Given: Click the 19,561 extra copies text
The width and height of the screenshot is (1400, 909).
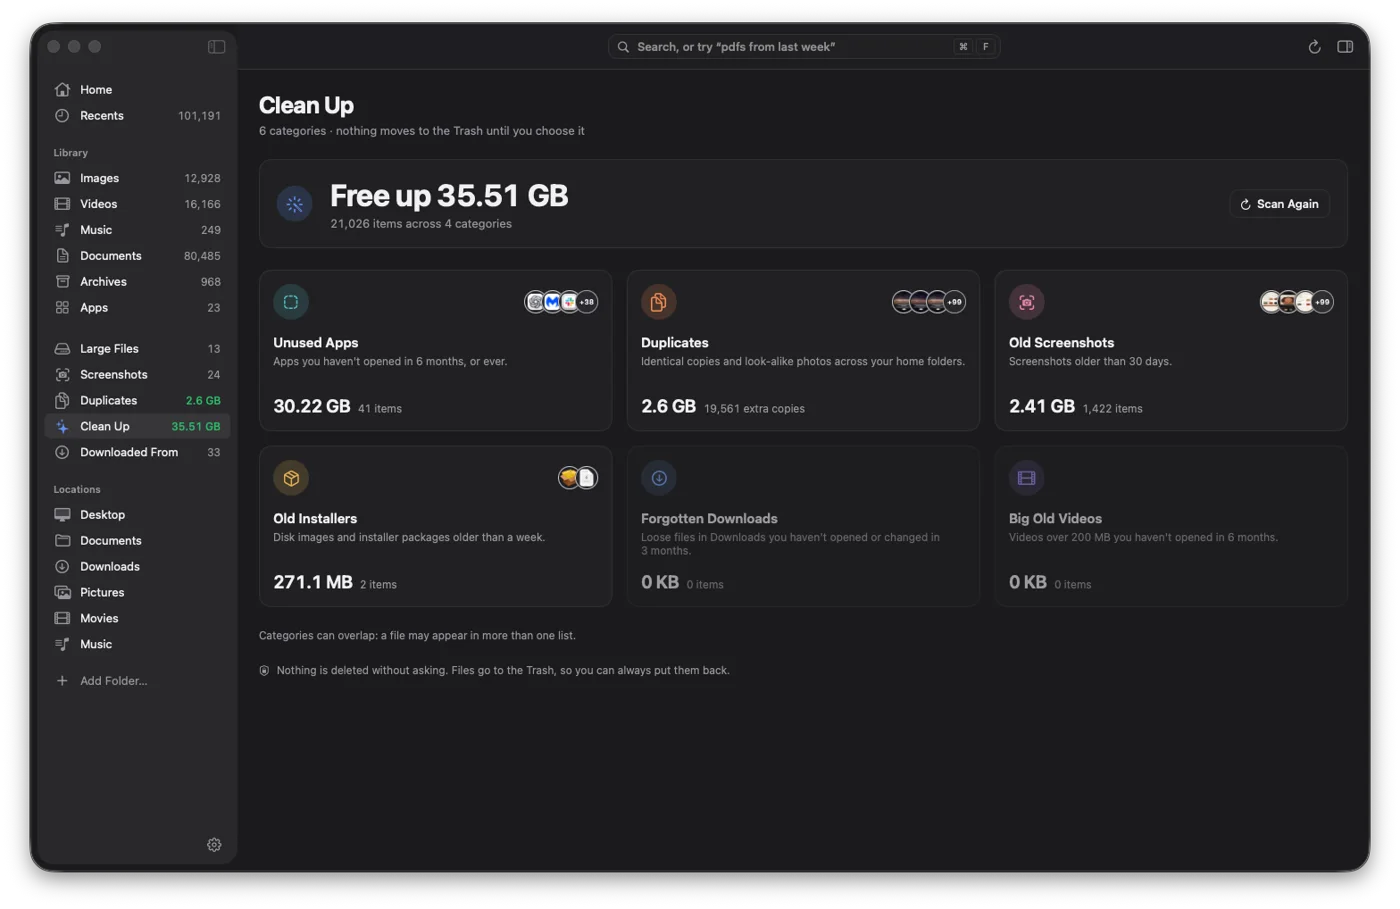Looking at the screenshot, I should [754, 409].
